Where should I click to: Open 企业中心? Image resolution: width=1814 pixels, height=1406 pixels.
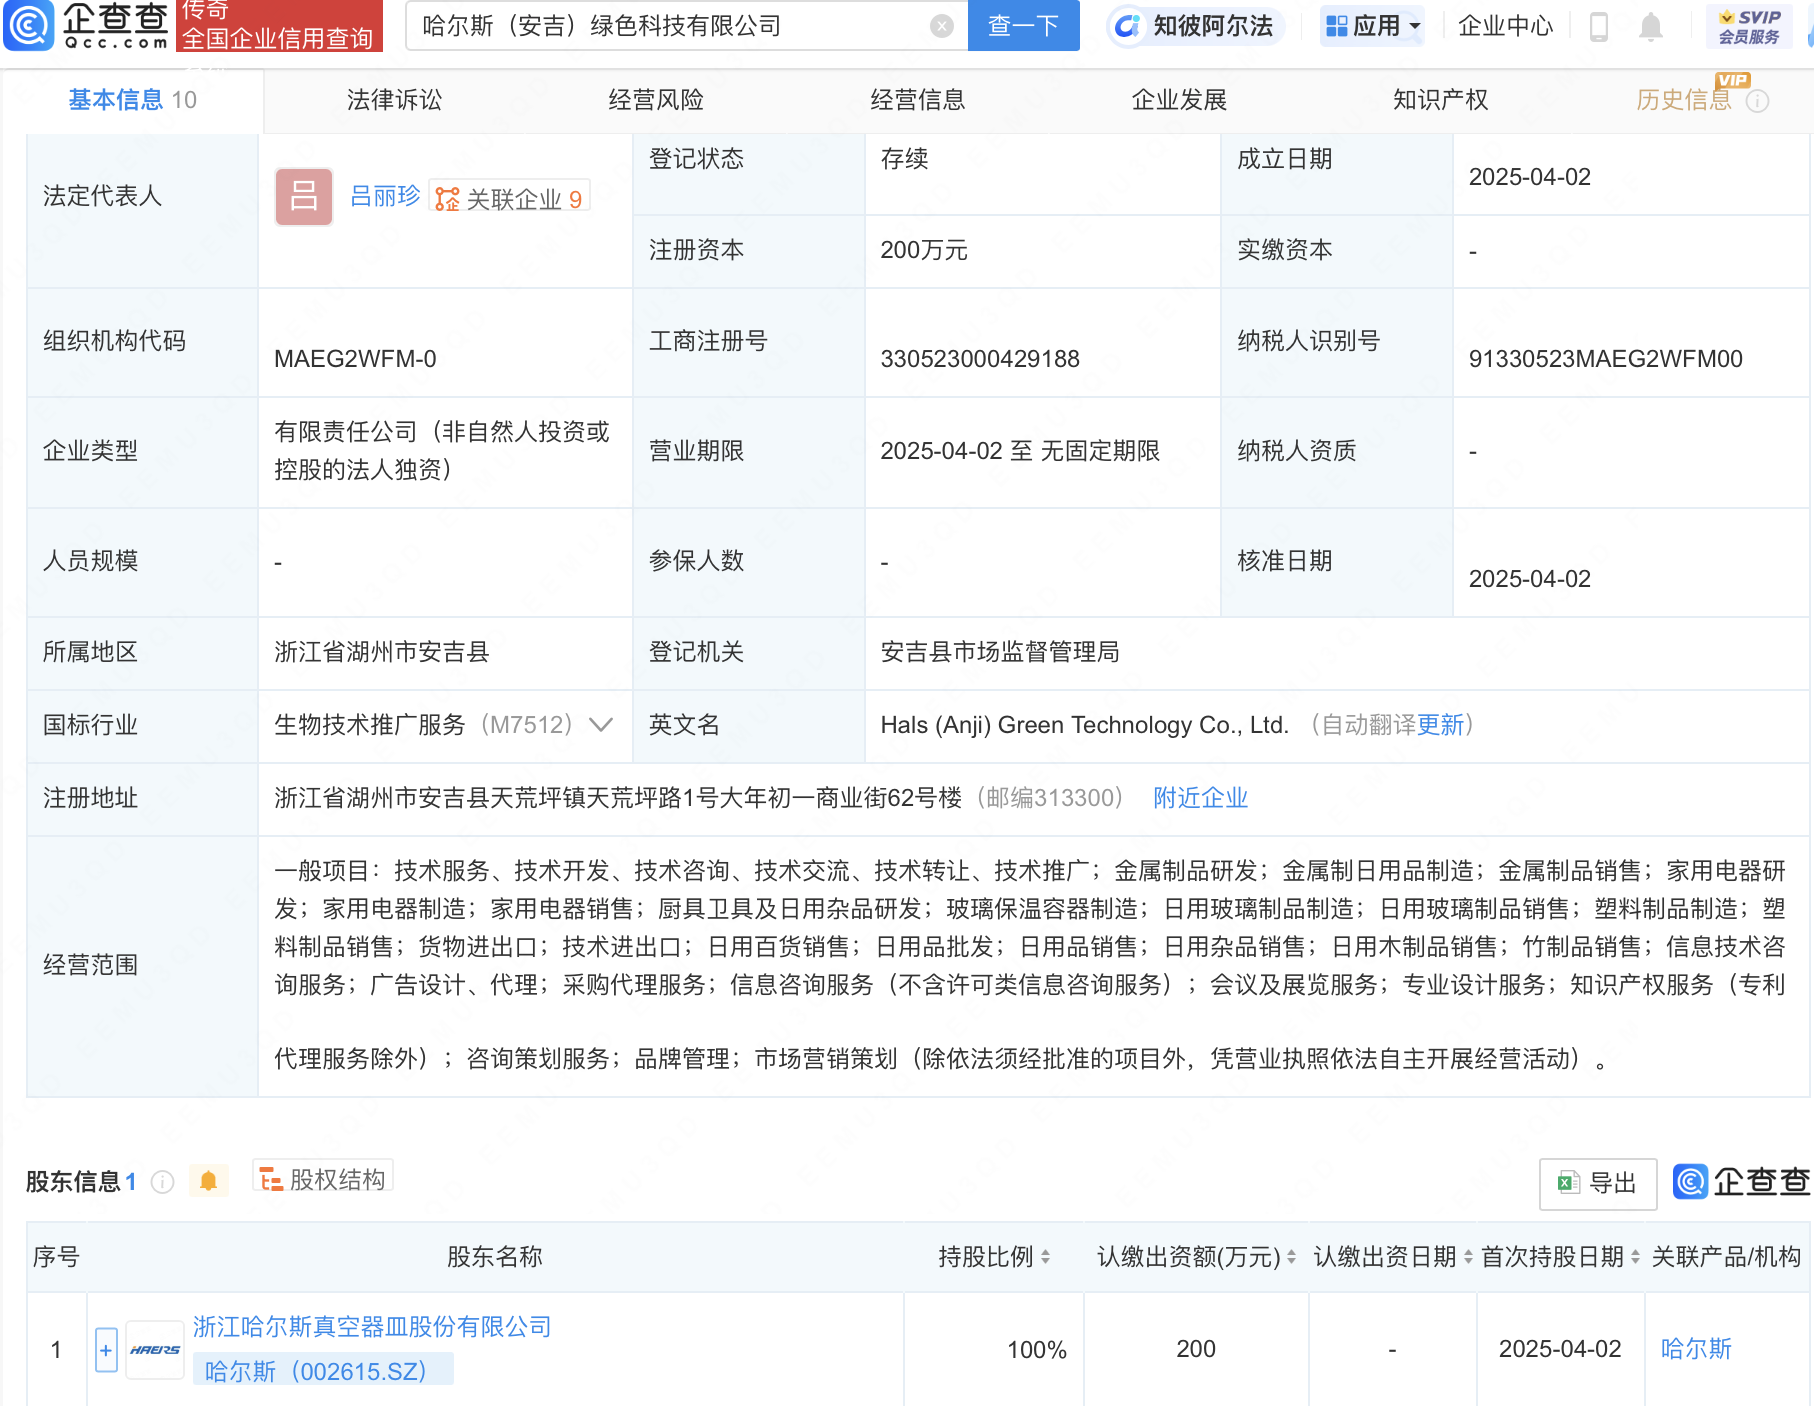point(1505,26)
